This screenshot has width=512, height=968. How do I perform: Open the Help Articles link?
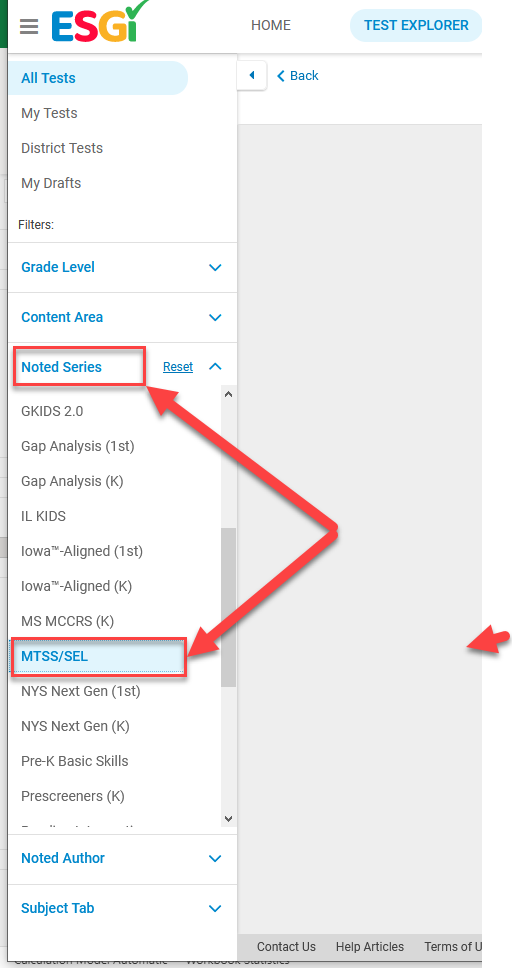pos(370,946)
